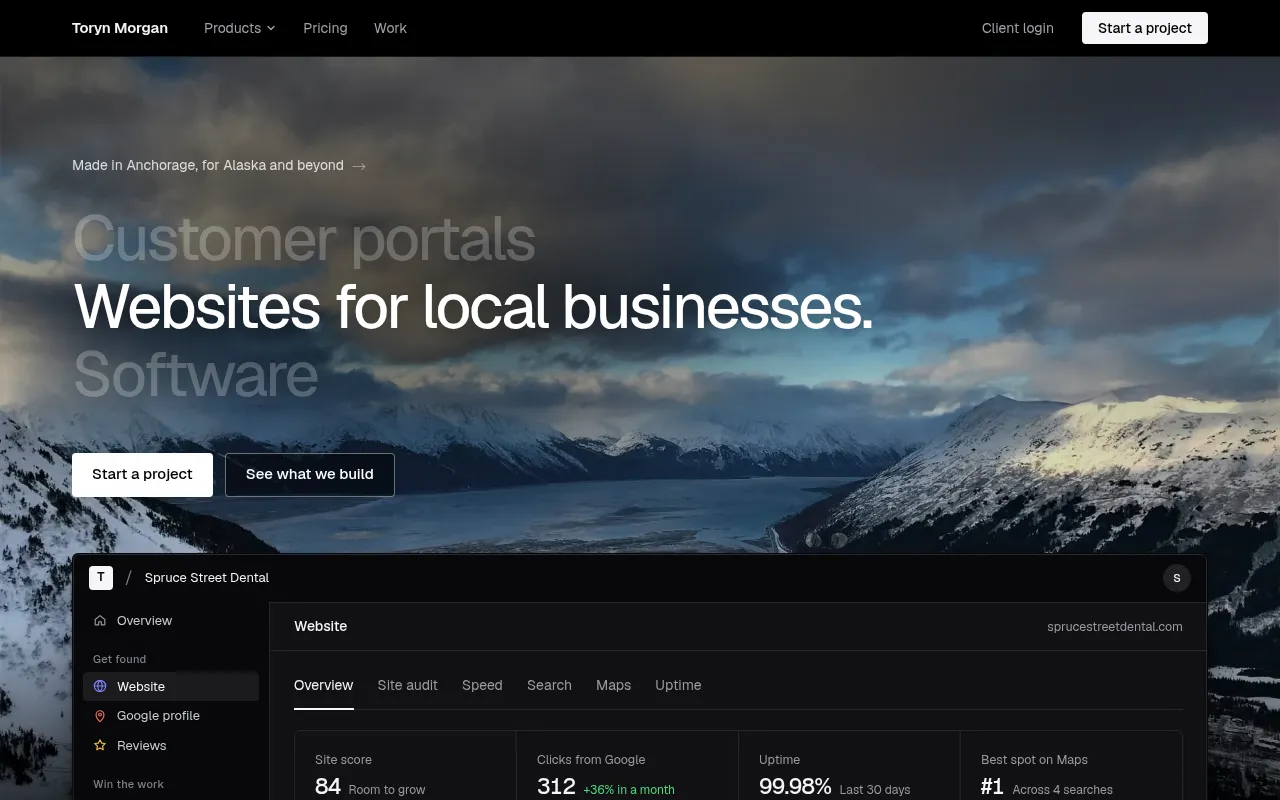
Task: Click the faded Software headline
Action: (x=196, y=374)
